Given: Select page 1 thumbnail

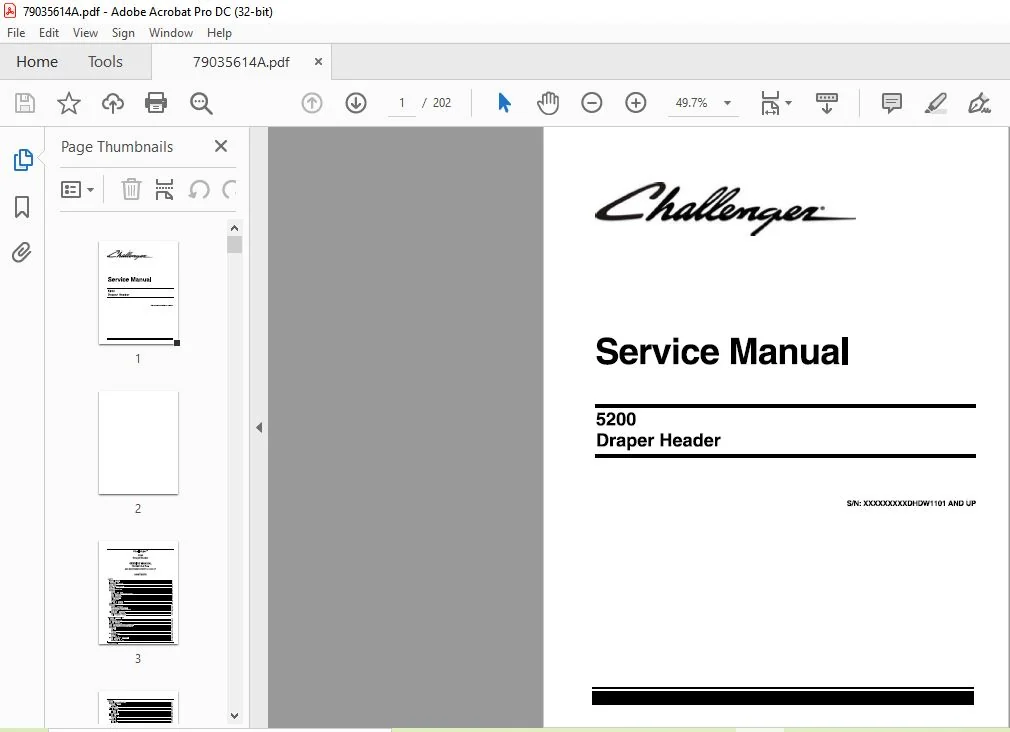Looking at the screenshot, I should 138,293.
